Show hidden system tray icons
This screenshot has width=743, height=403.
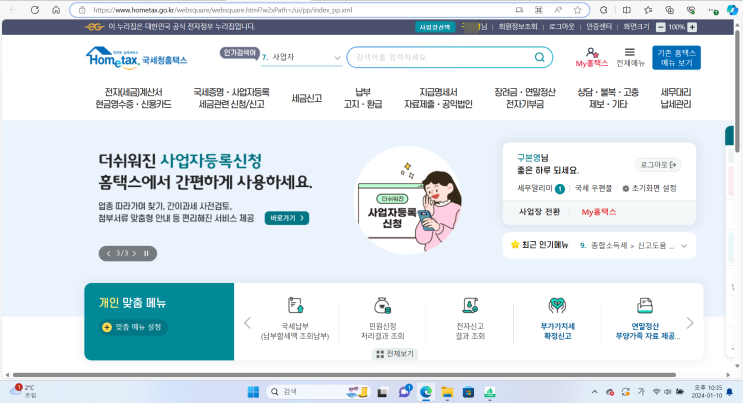[x=594, y=392]
